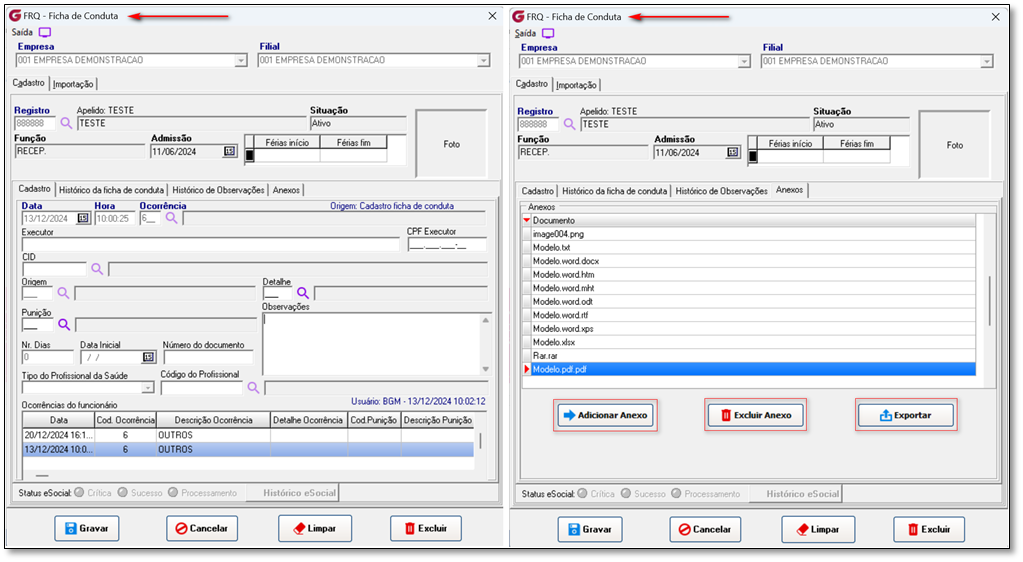Click Cancelar button in left window

click(202, 528)
